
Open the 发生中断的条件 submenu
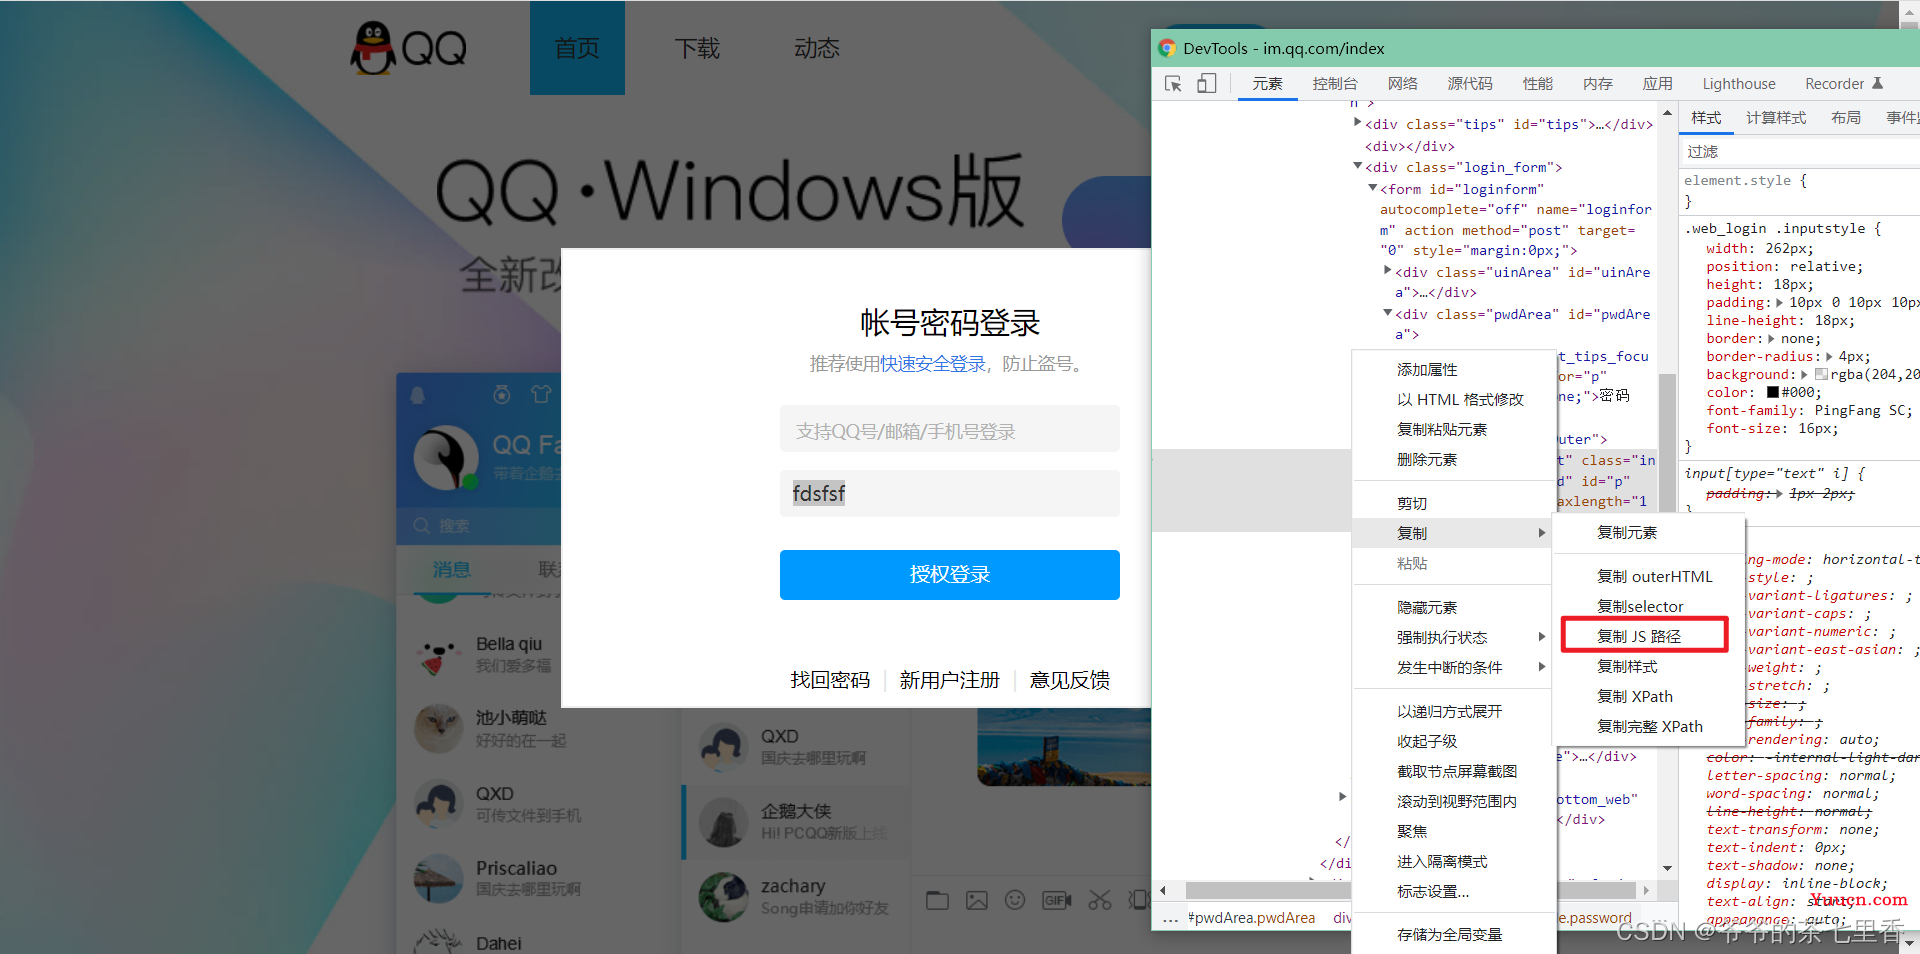tap(1454, 667)
